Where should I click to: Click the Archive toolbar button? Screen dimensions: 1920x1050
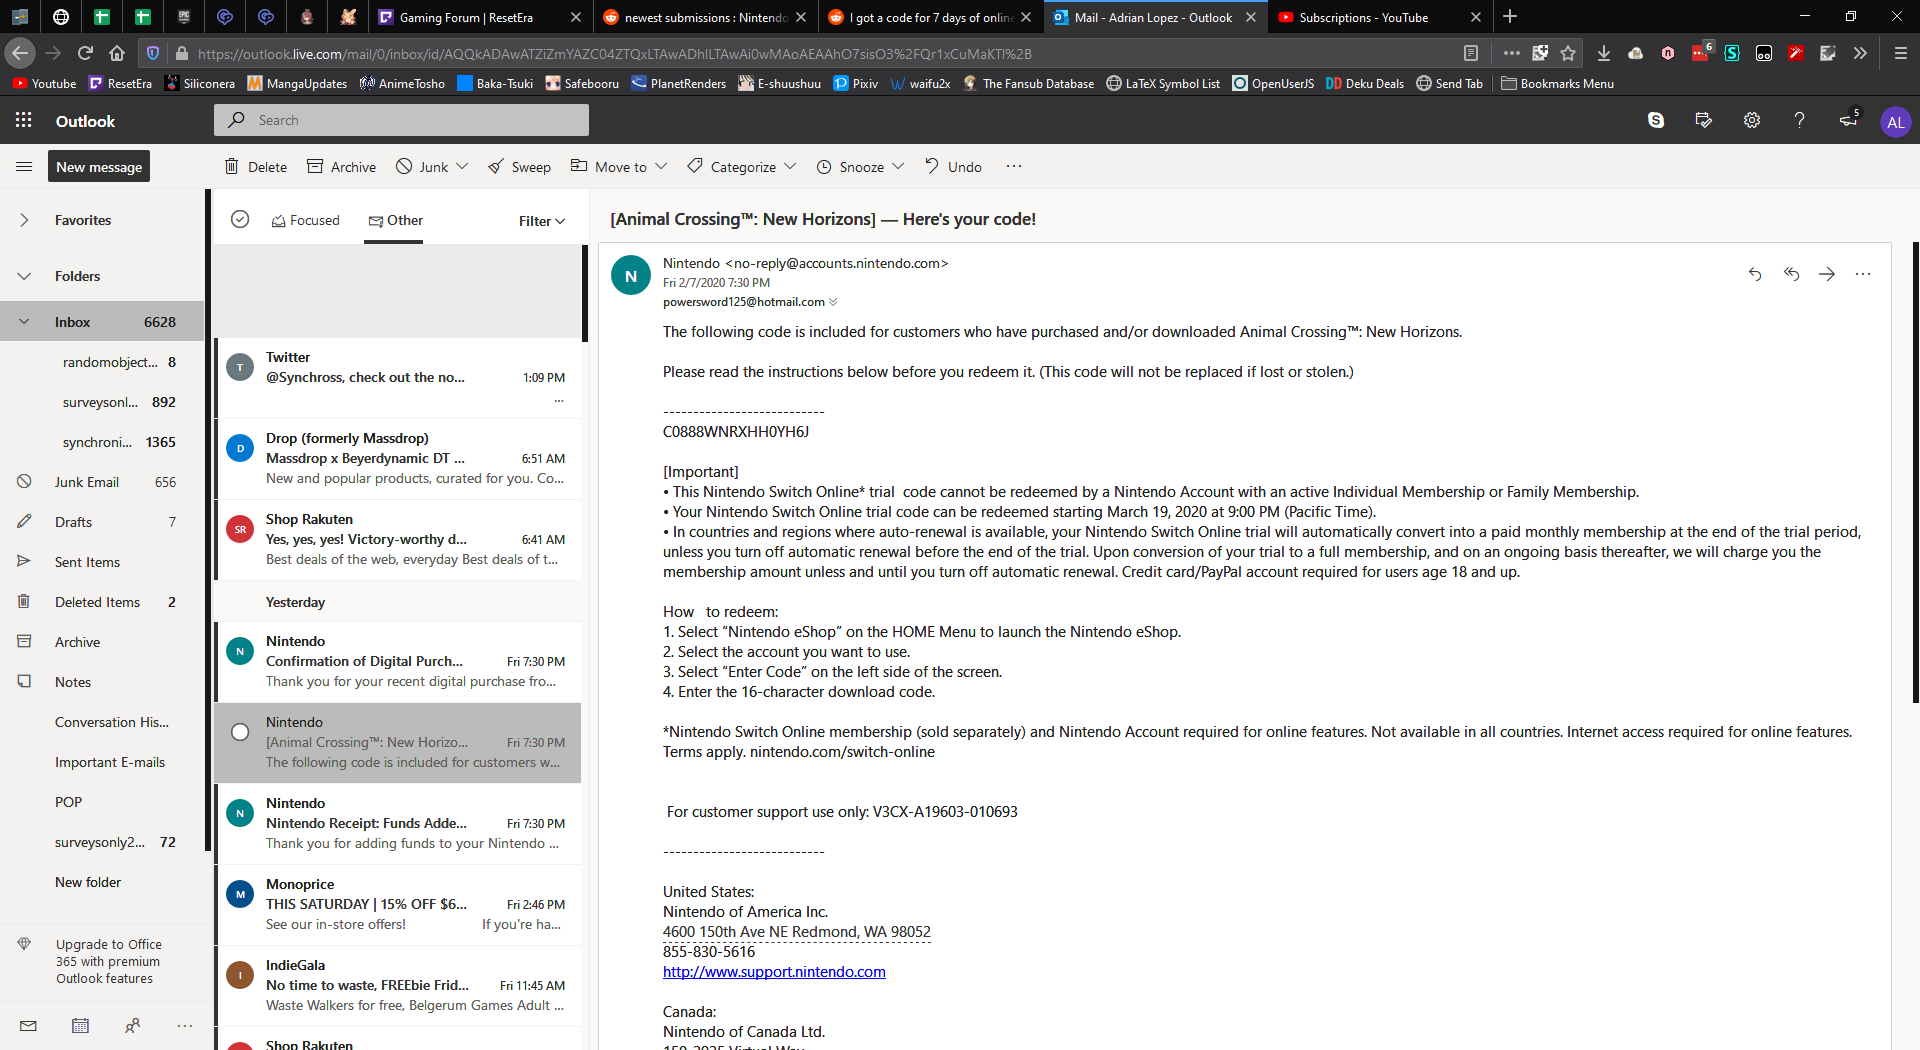pos(341,167)
